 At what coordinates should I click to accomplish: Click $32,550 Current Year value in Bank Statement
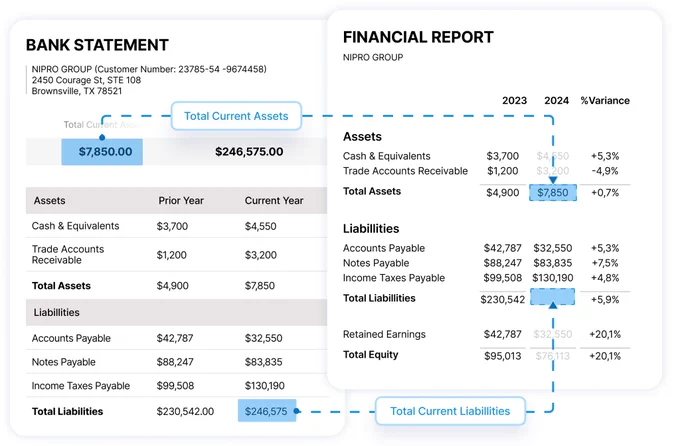pos(263,338)
